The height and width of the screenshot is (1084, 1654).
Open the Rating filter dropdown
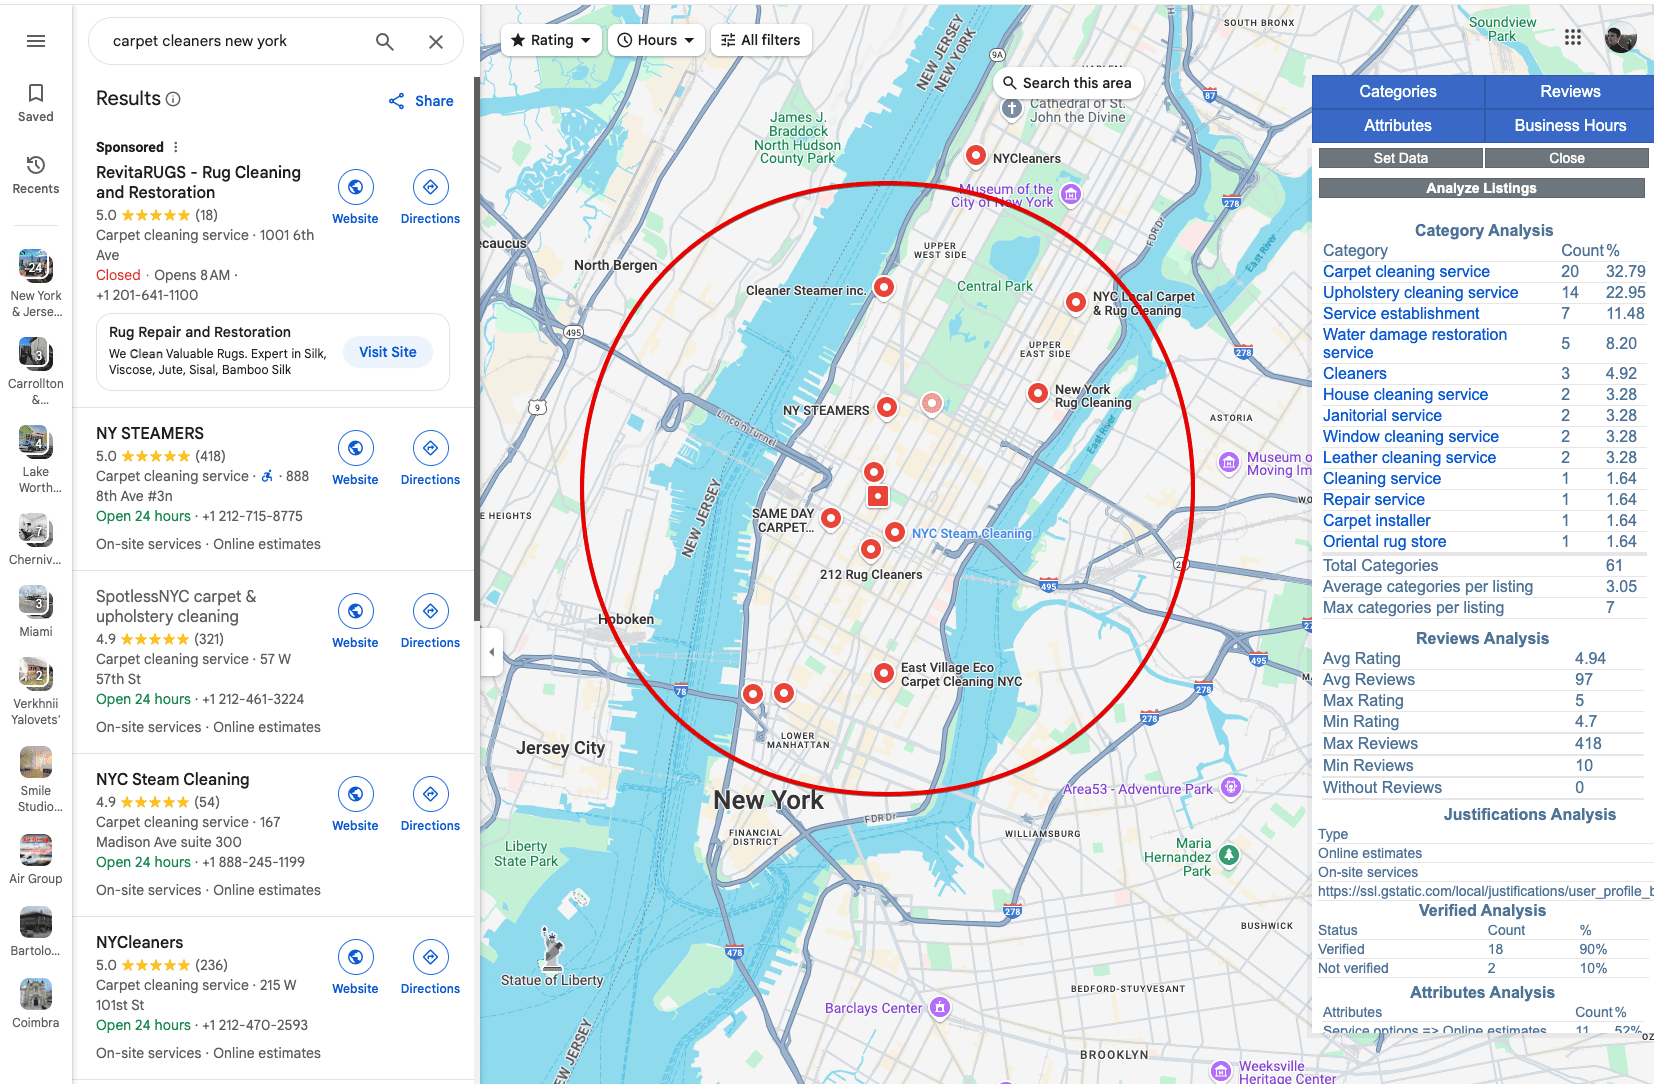pos(551,40)
